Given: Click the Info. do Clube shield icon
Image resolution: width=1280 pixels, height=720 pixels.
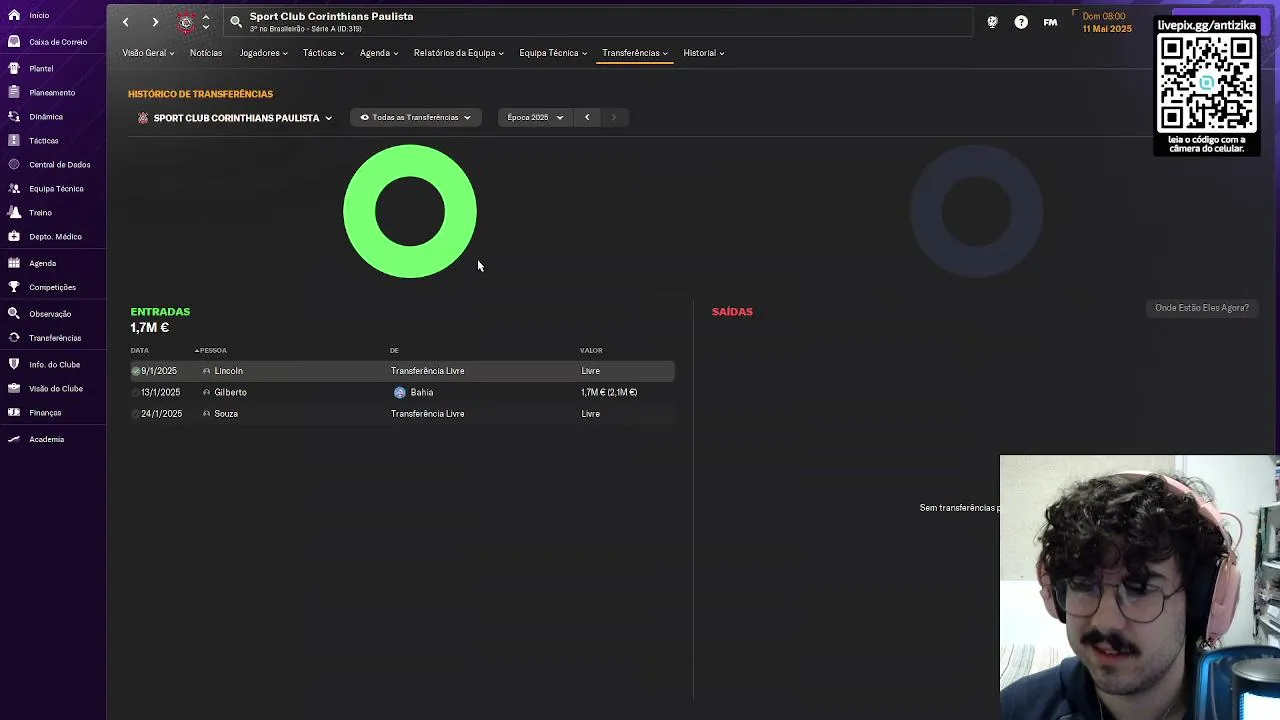Looking at the screenshot, I should click(14, 365).
